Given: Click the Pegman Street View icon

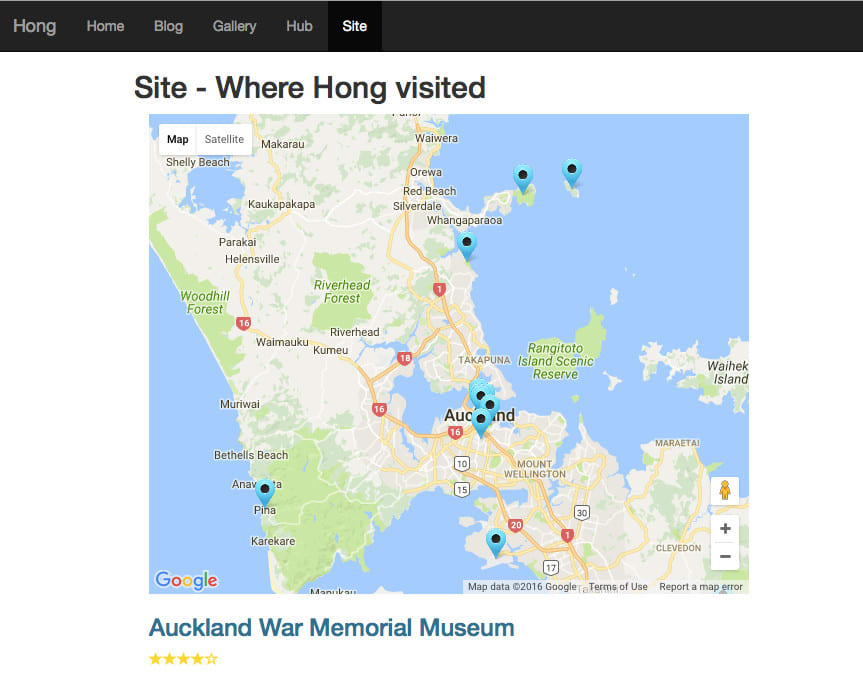Looking at the screenshot, I should point(725,490).
